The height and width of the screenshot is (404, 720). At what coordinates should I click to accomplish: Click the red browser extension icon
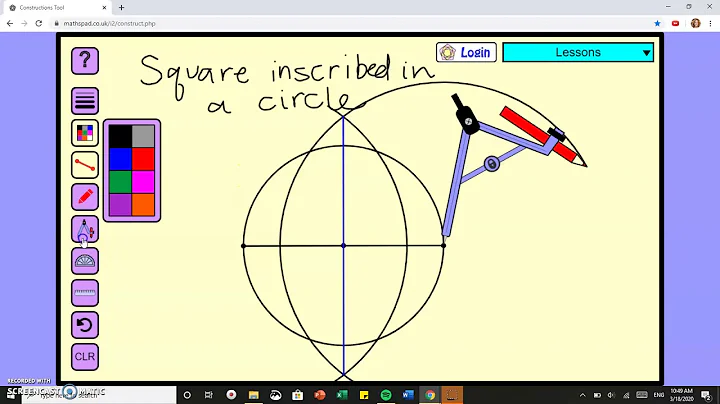tap(675, 23)
